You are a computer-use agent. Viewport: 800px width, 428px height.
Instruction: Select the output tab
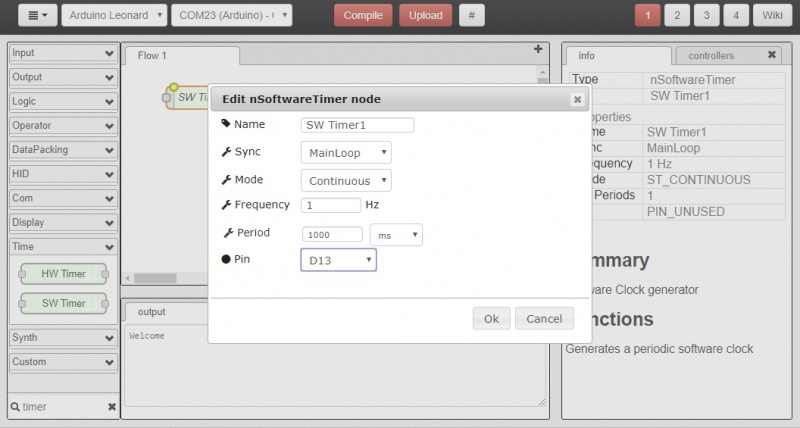[166, 312]
